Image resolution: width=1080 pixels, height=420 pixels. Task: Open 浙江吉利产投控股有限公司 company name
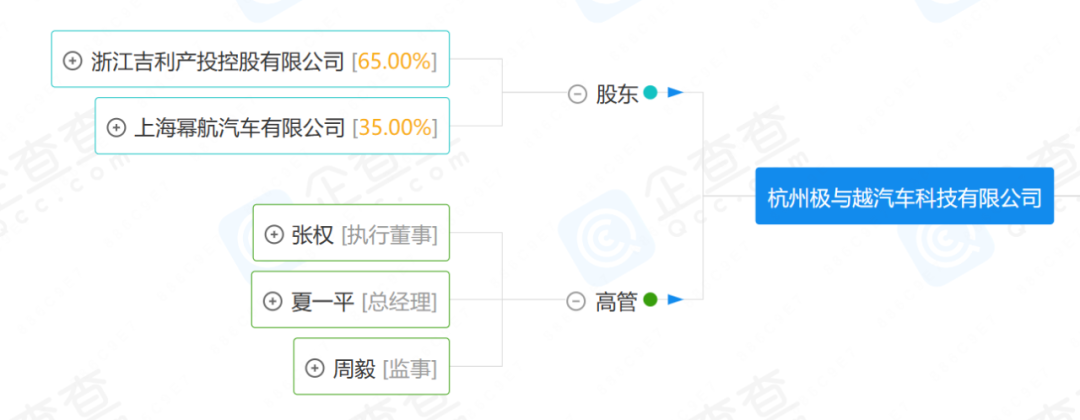217,60
